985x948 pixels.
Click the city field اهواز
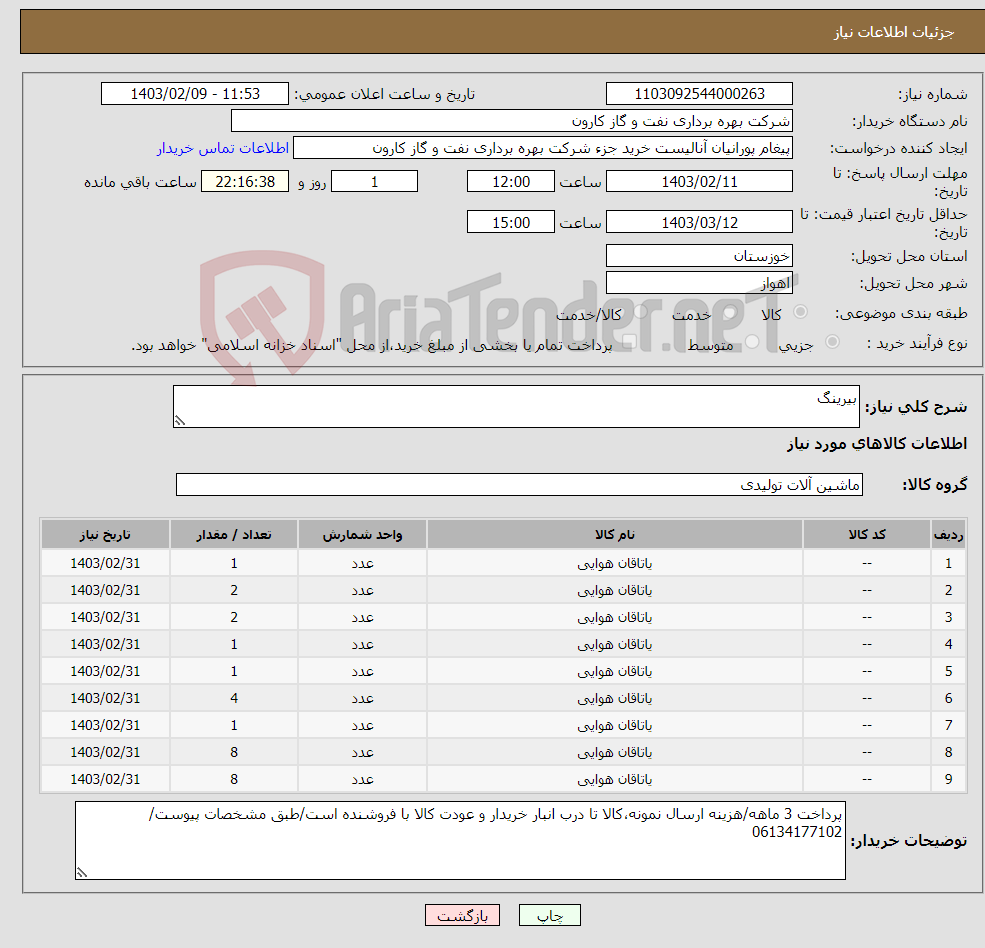(699, 283)
